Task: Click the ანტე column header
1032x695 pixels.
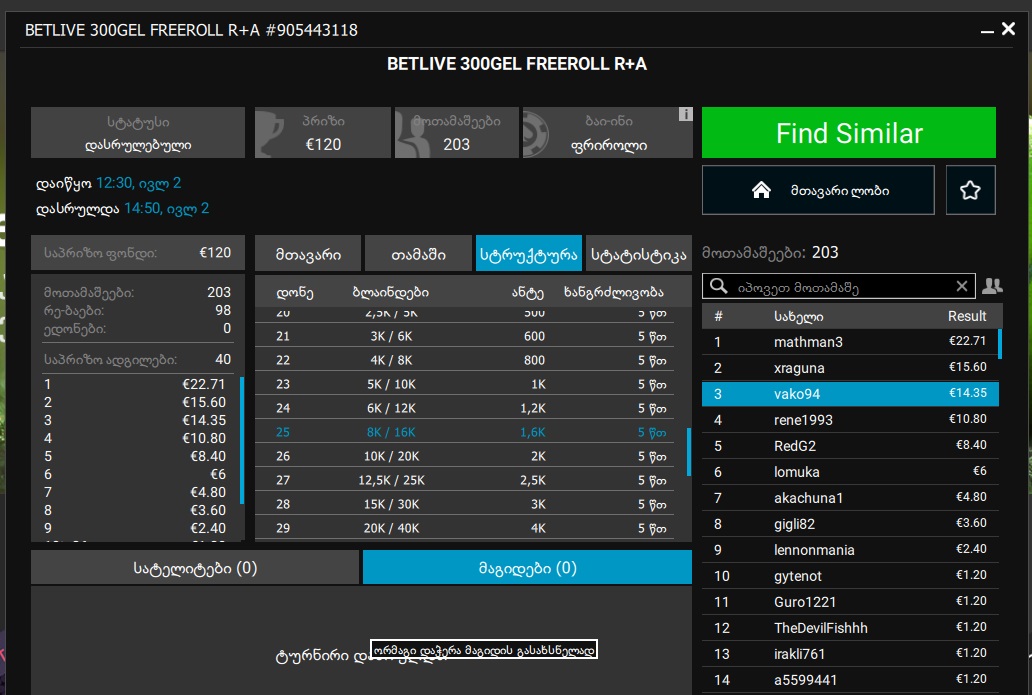Action: coord(528,292)
